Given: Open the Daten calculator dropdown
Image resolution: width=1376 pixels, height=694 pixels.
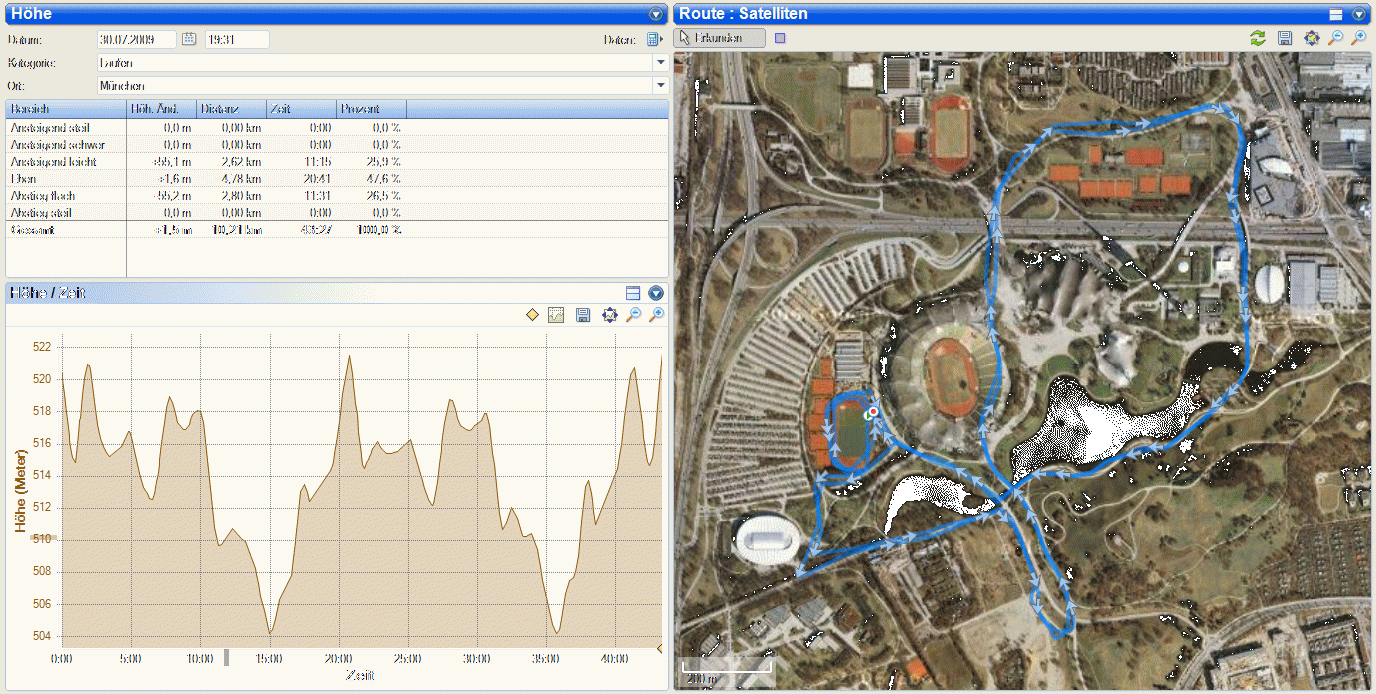Looking at the screenshot, I should tap(654, 40).
